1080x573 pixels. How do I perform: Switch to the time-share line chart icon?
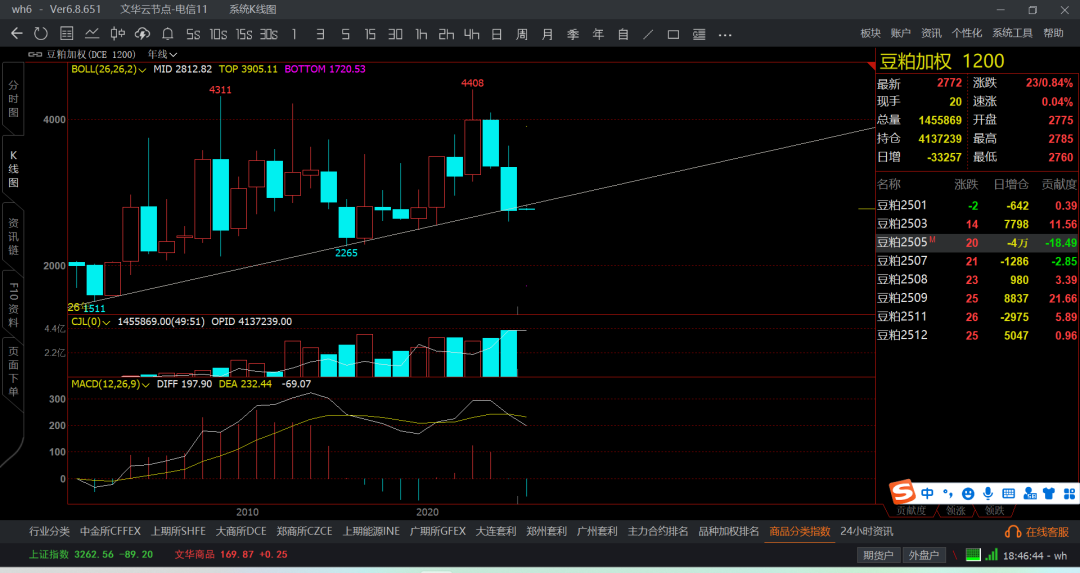[92, 34]
